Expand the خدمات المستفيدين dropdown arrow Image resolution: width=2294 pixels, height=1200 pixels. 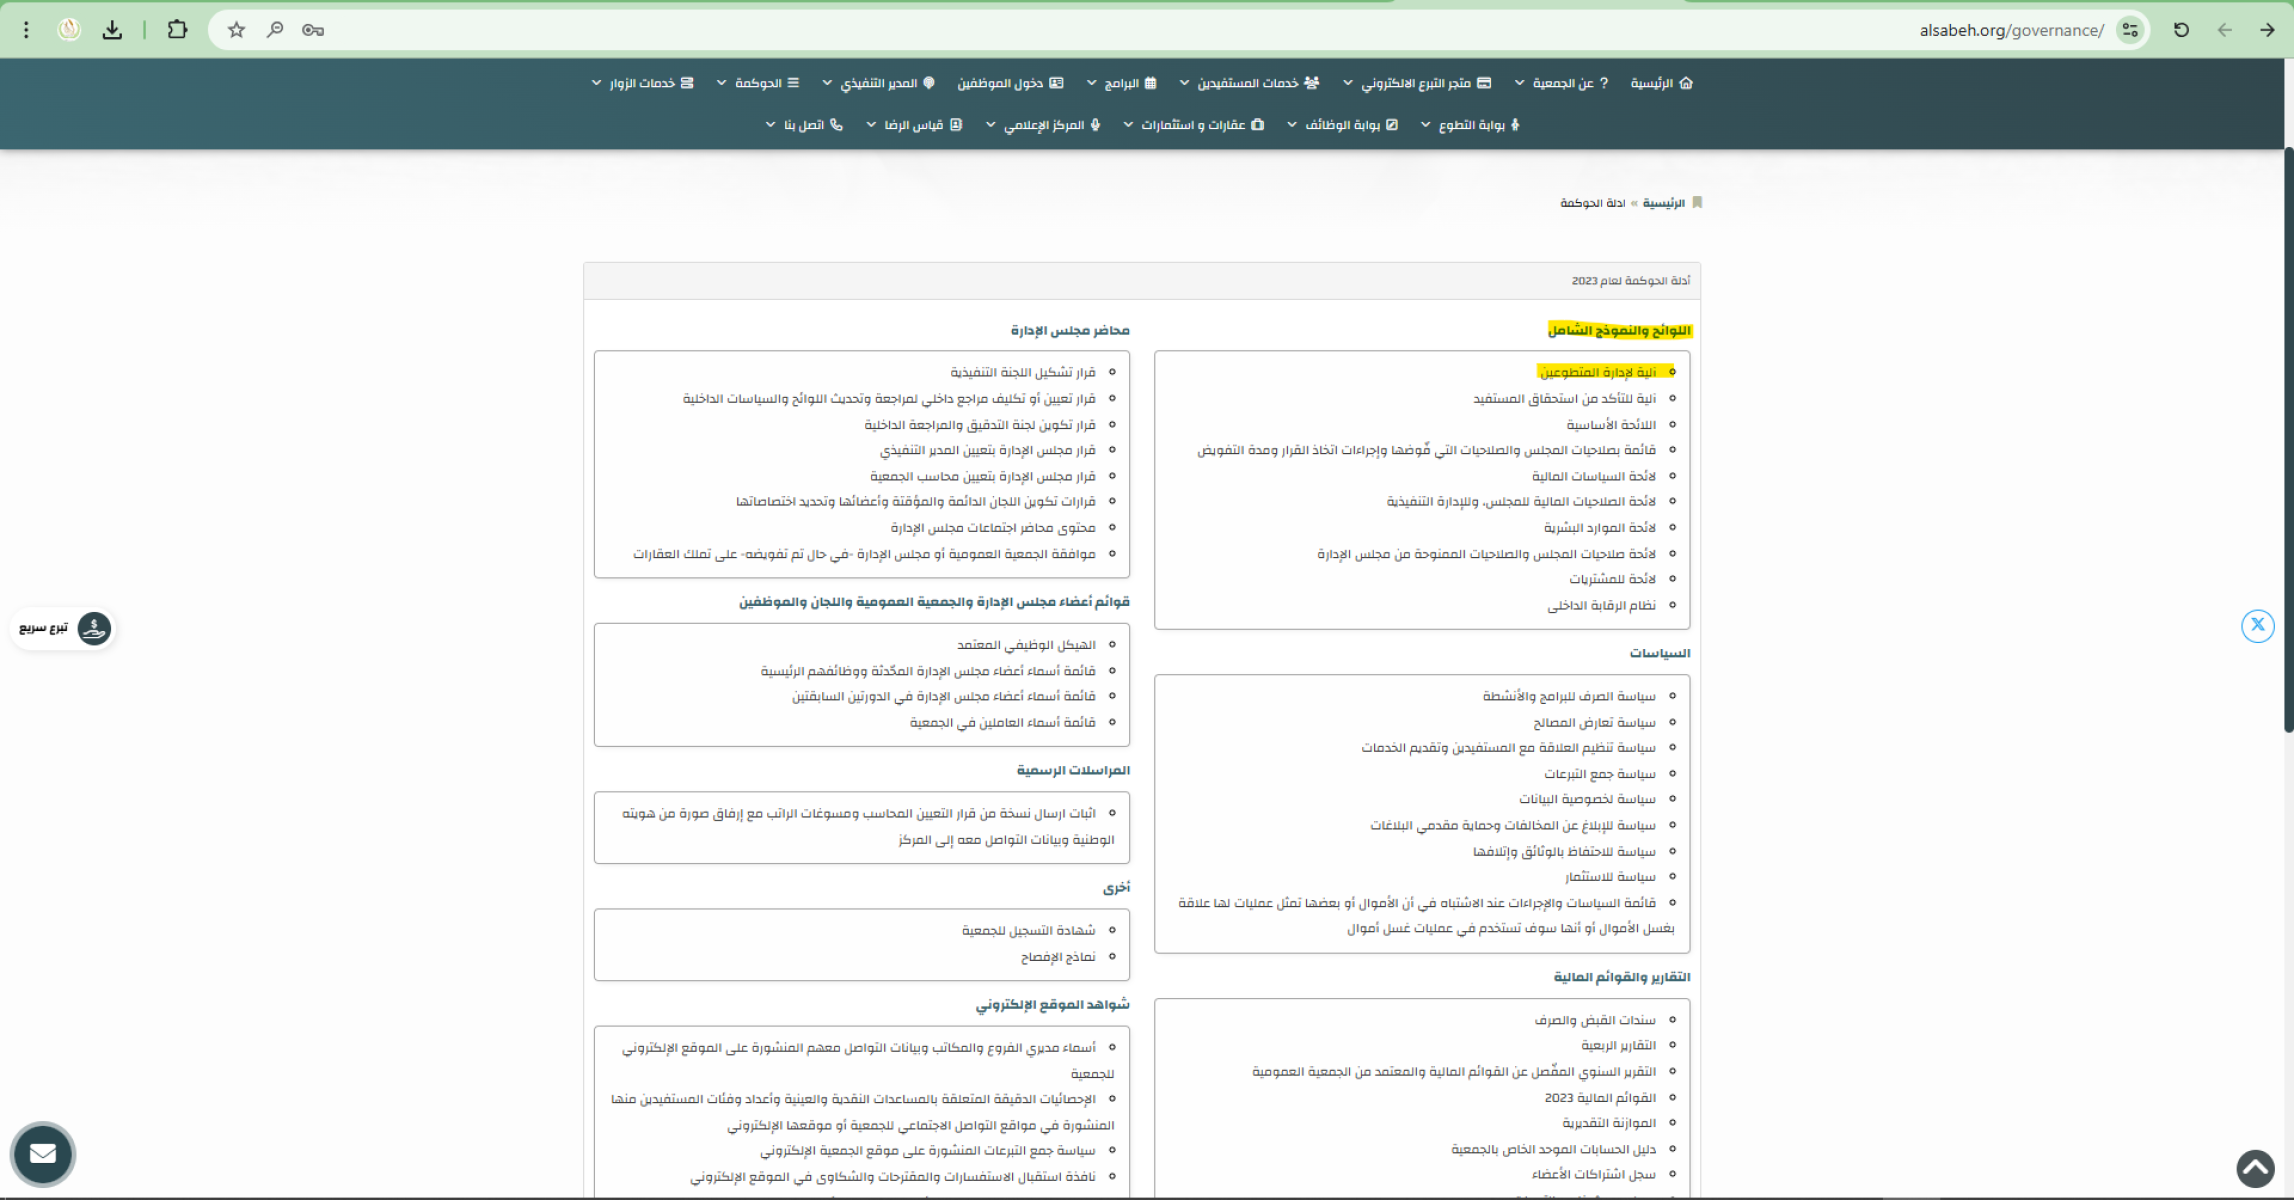[x=1184, y=83]
